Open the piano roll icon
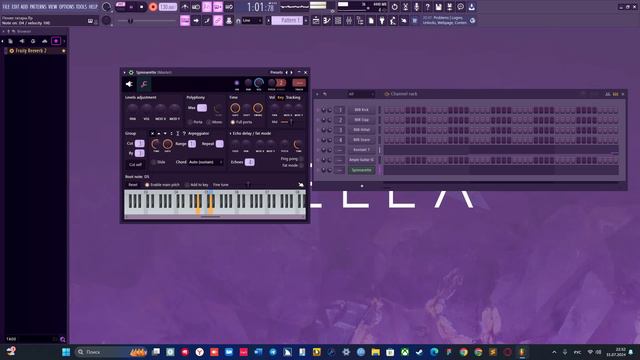This screenshot has height=360, width=640. 327,20
